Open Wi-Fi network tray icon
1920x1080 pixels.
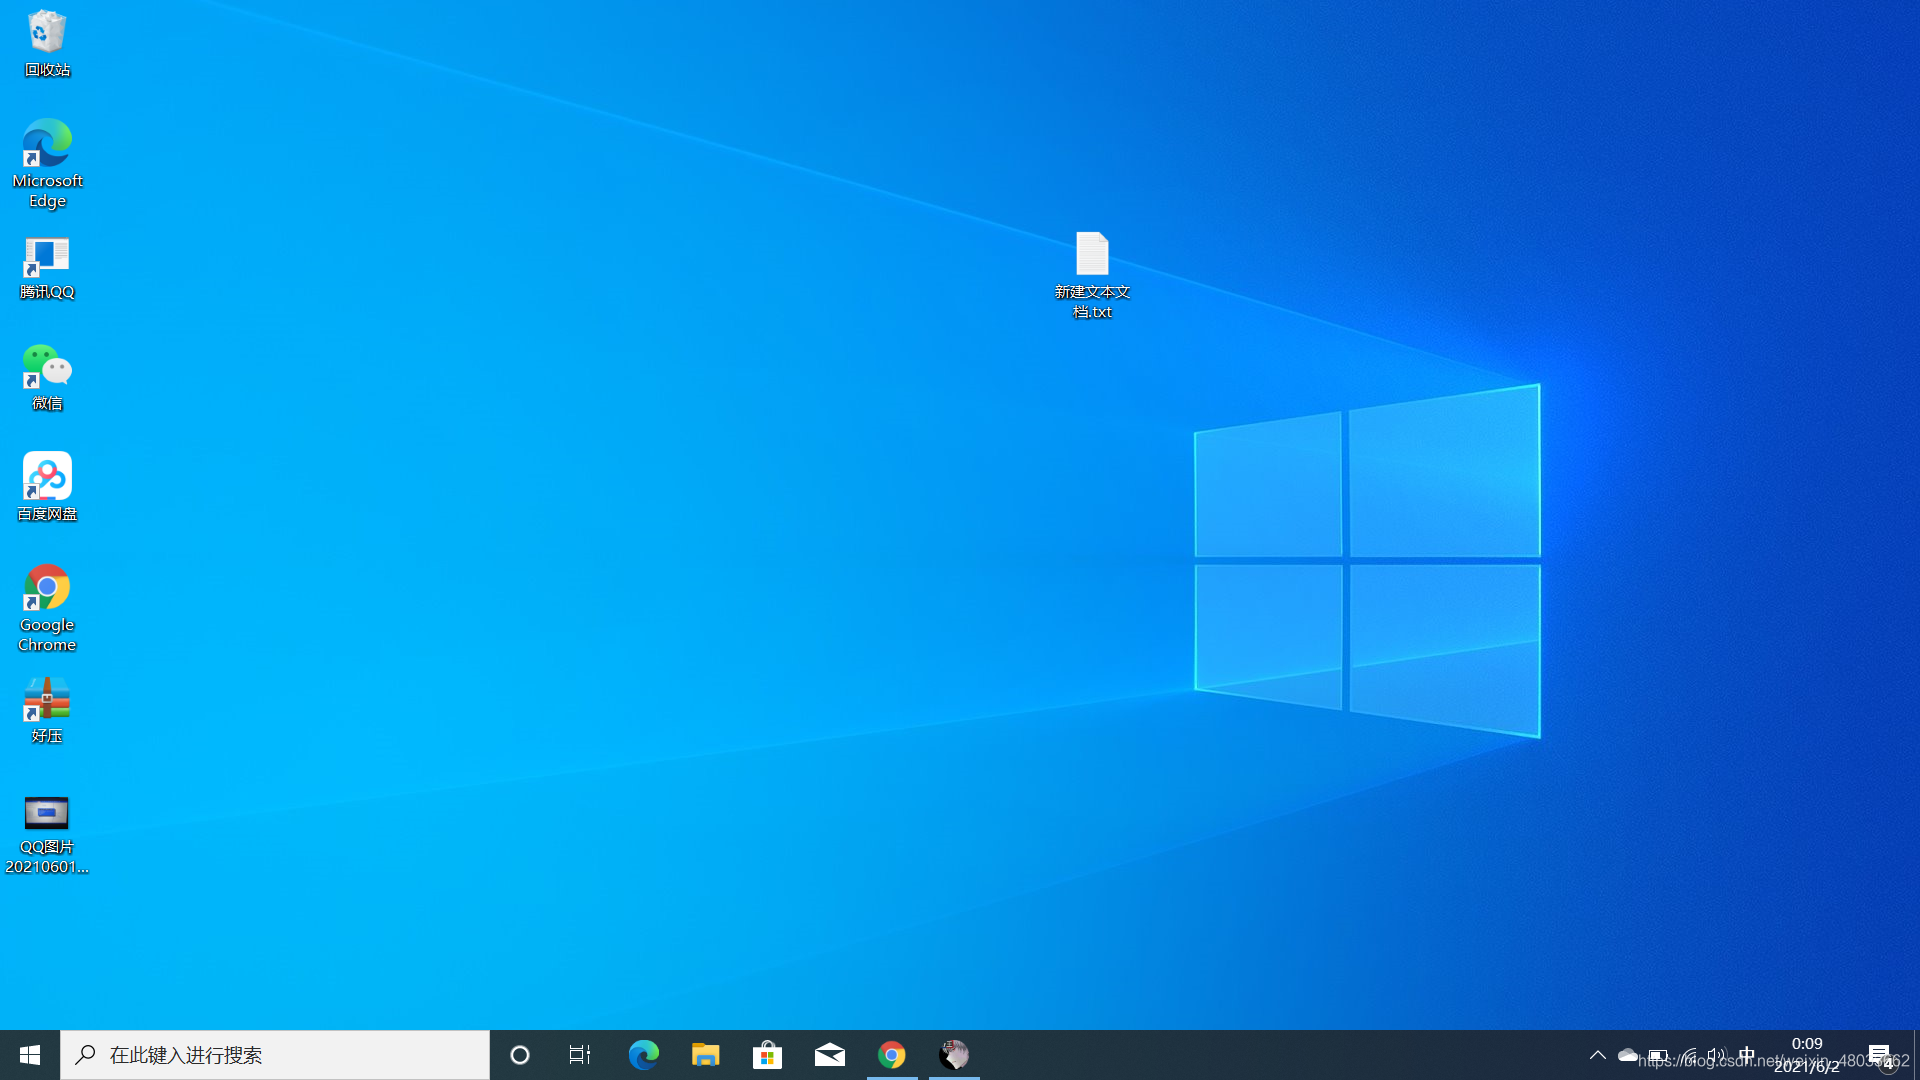pyautogui.click(x=1688, y=1055)
